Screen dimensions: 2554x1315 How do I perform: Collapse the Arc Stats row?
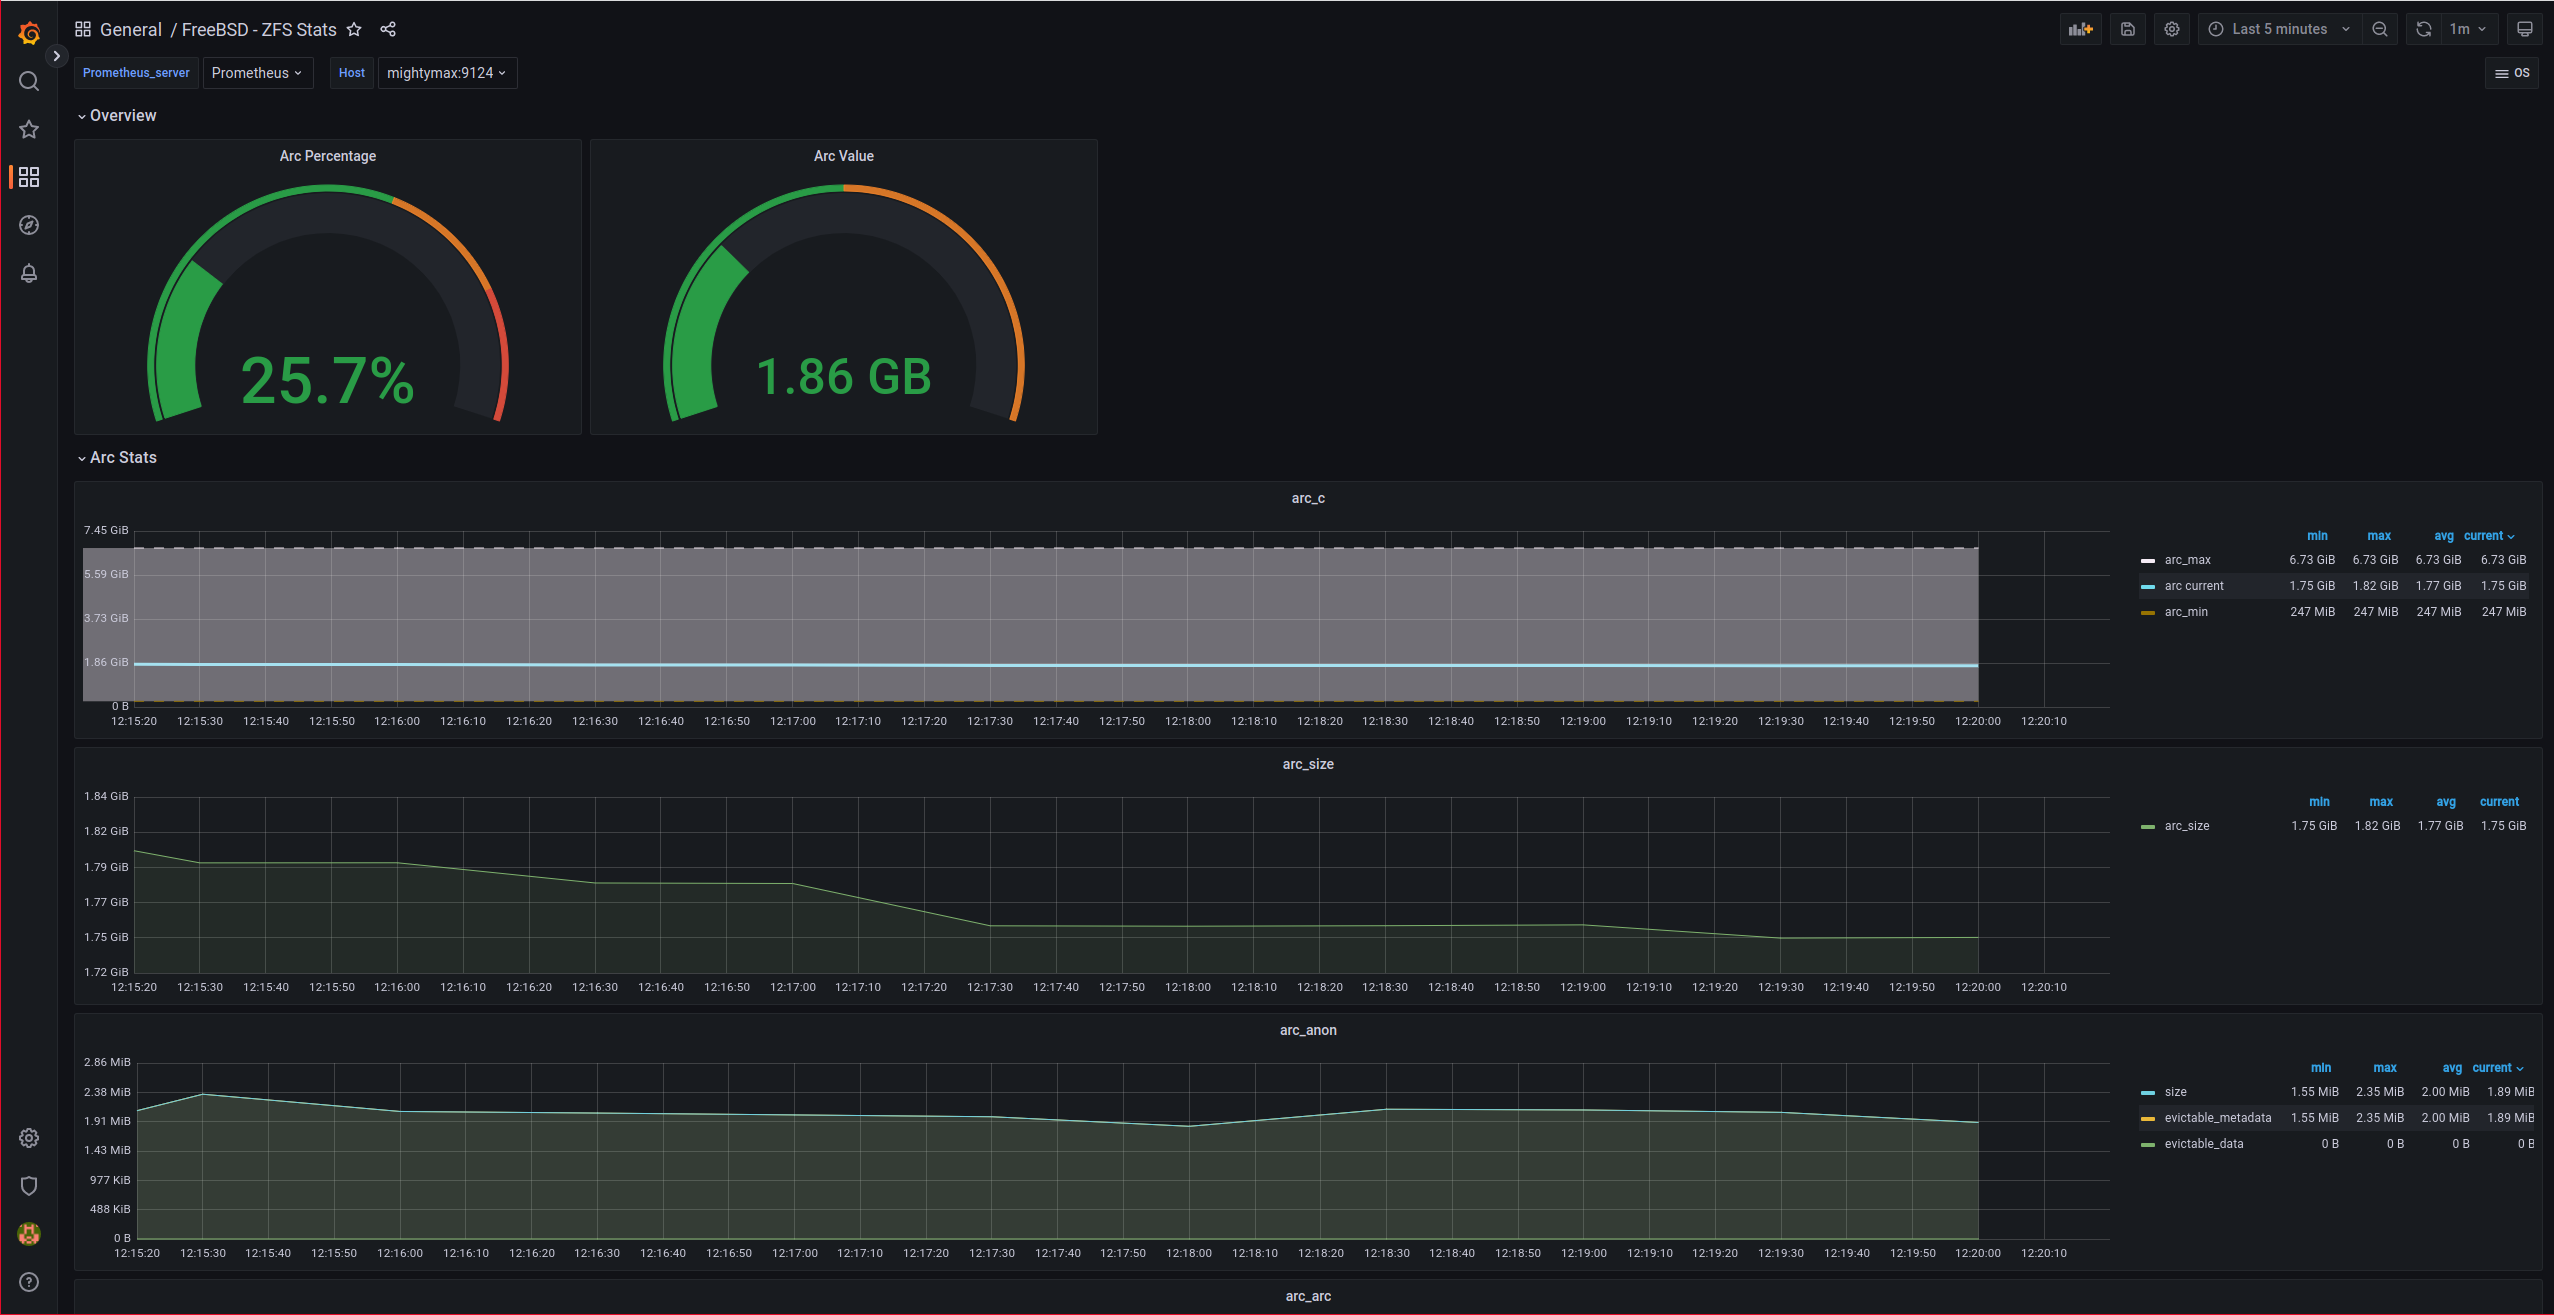pyautogui.click(x=122, y=457)
